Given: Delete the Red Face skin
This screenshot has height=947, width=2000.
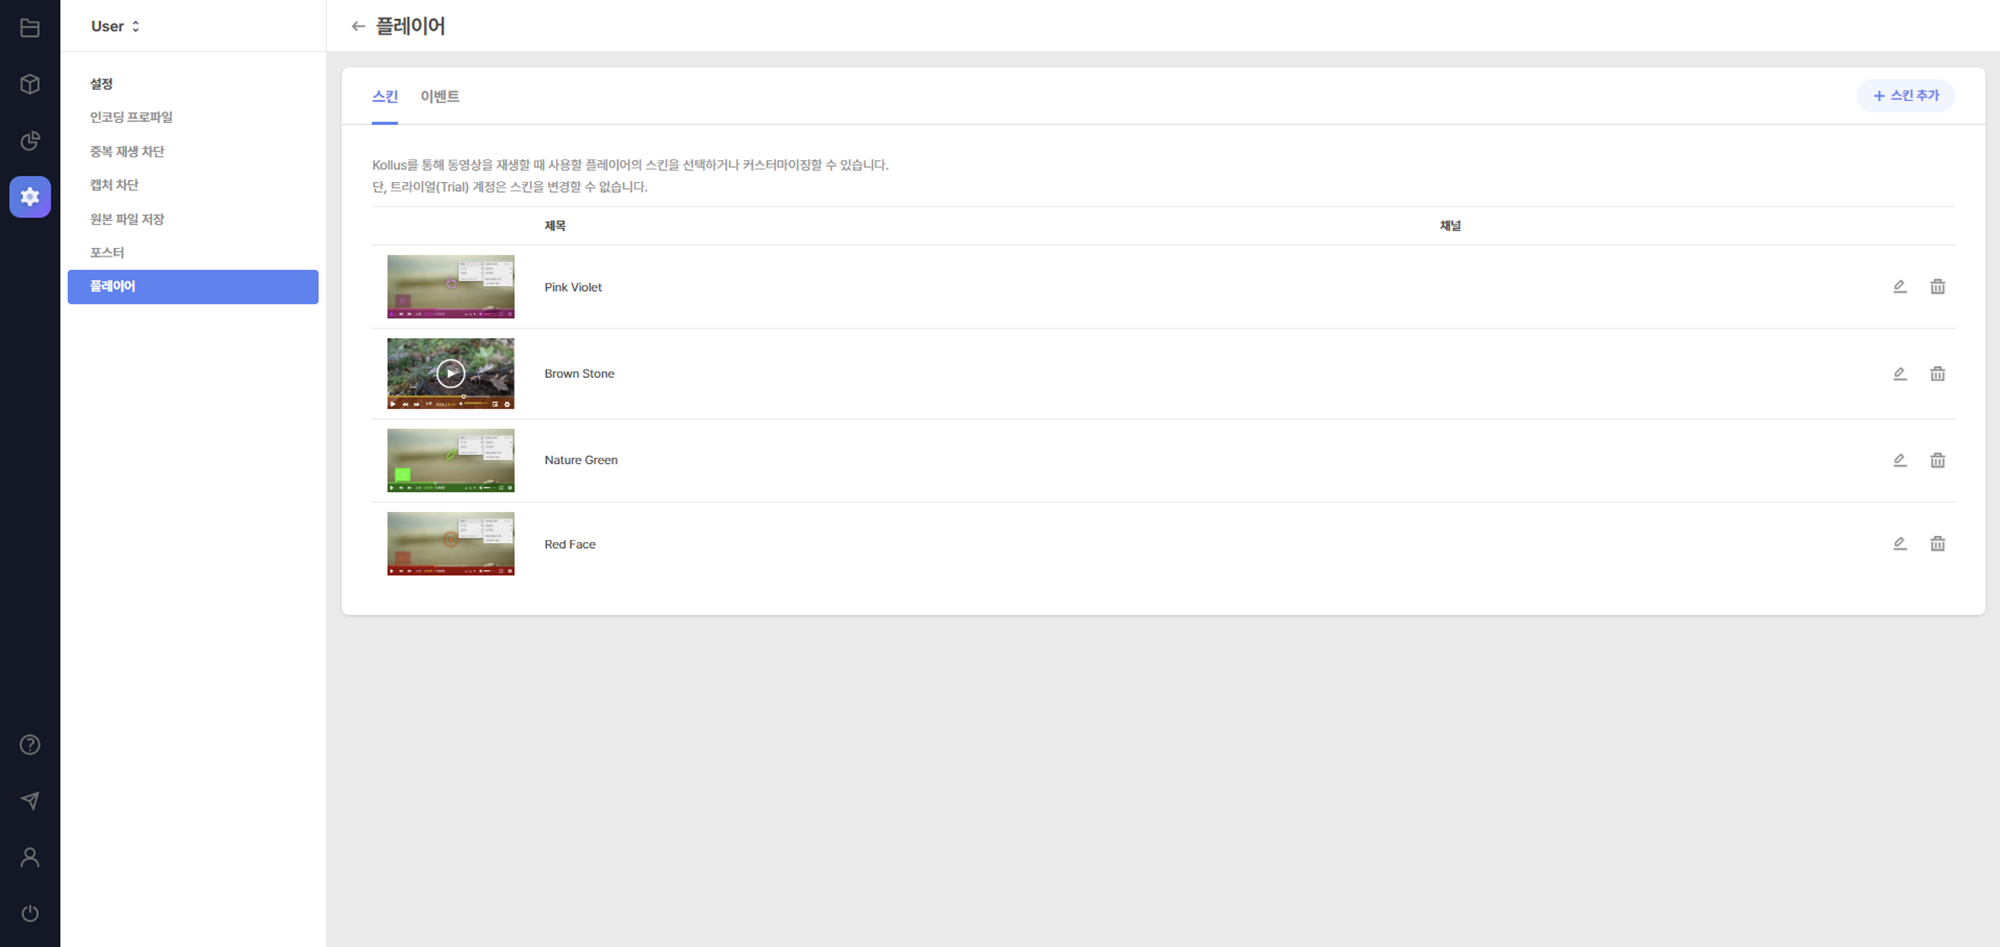Looking at the screenshot, I should tap(1937, 544).
